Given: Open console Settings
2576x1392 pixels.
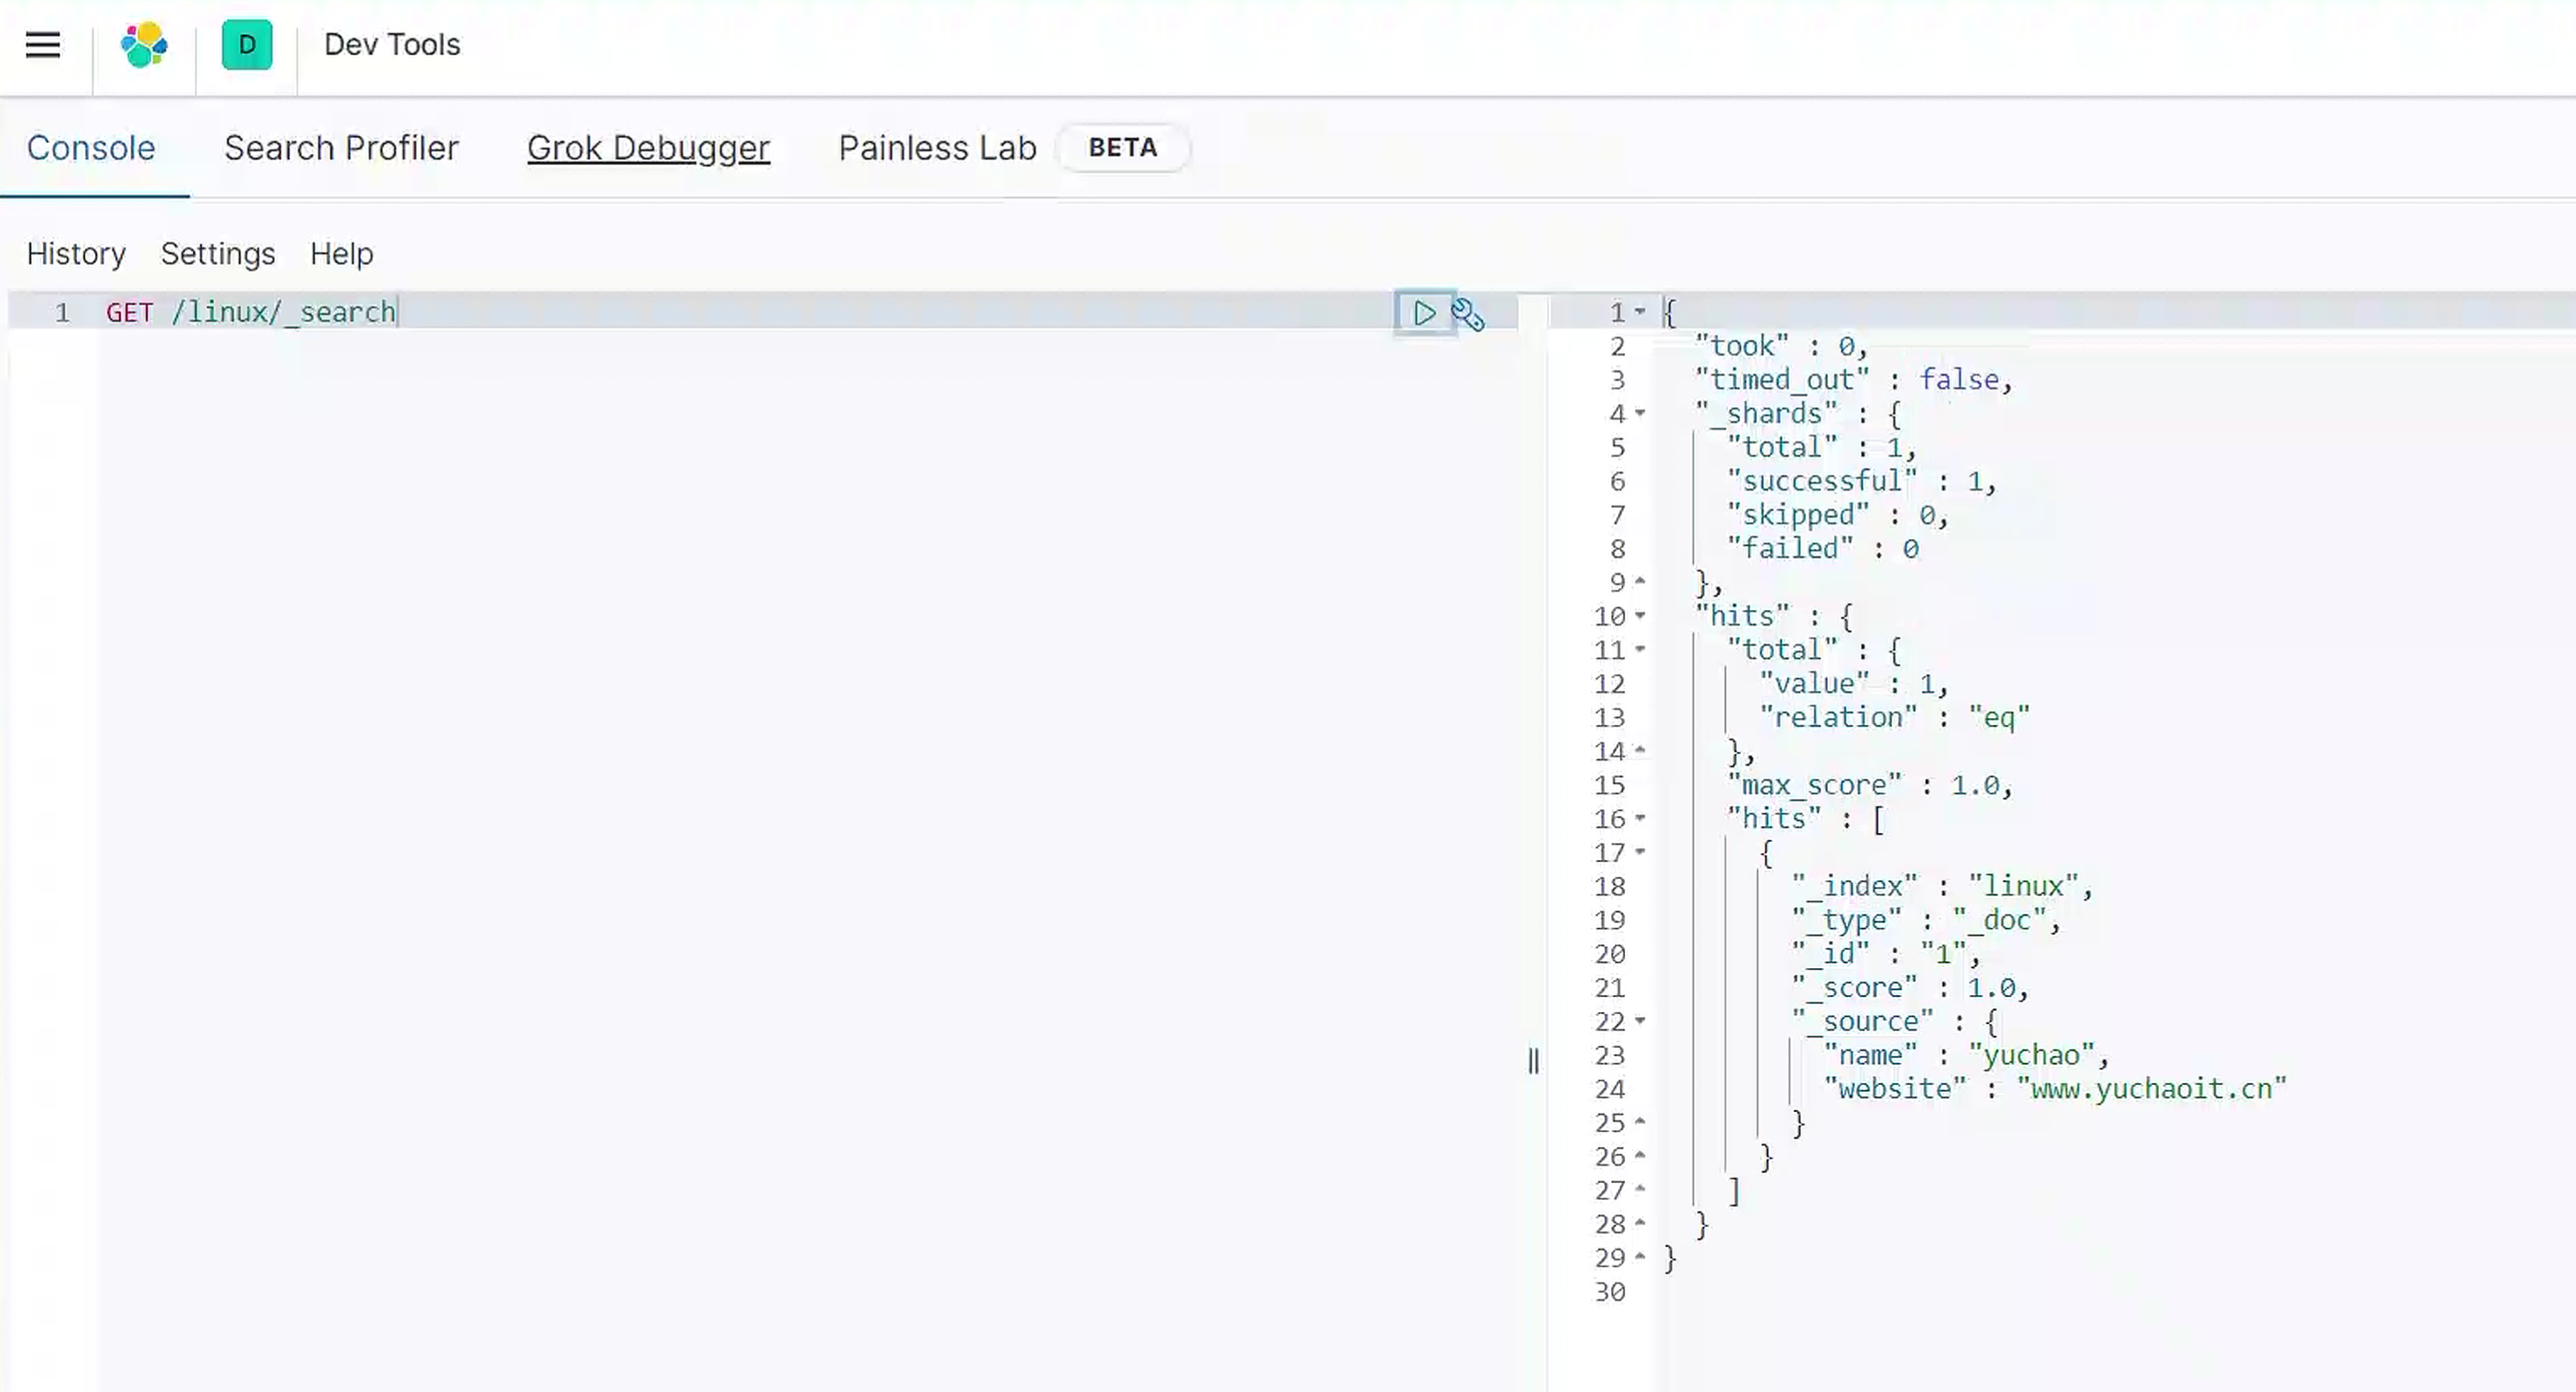Looking at the screenshot, I should [218, 254].
